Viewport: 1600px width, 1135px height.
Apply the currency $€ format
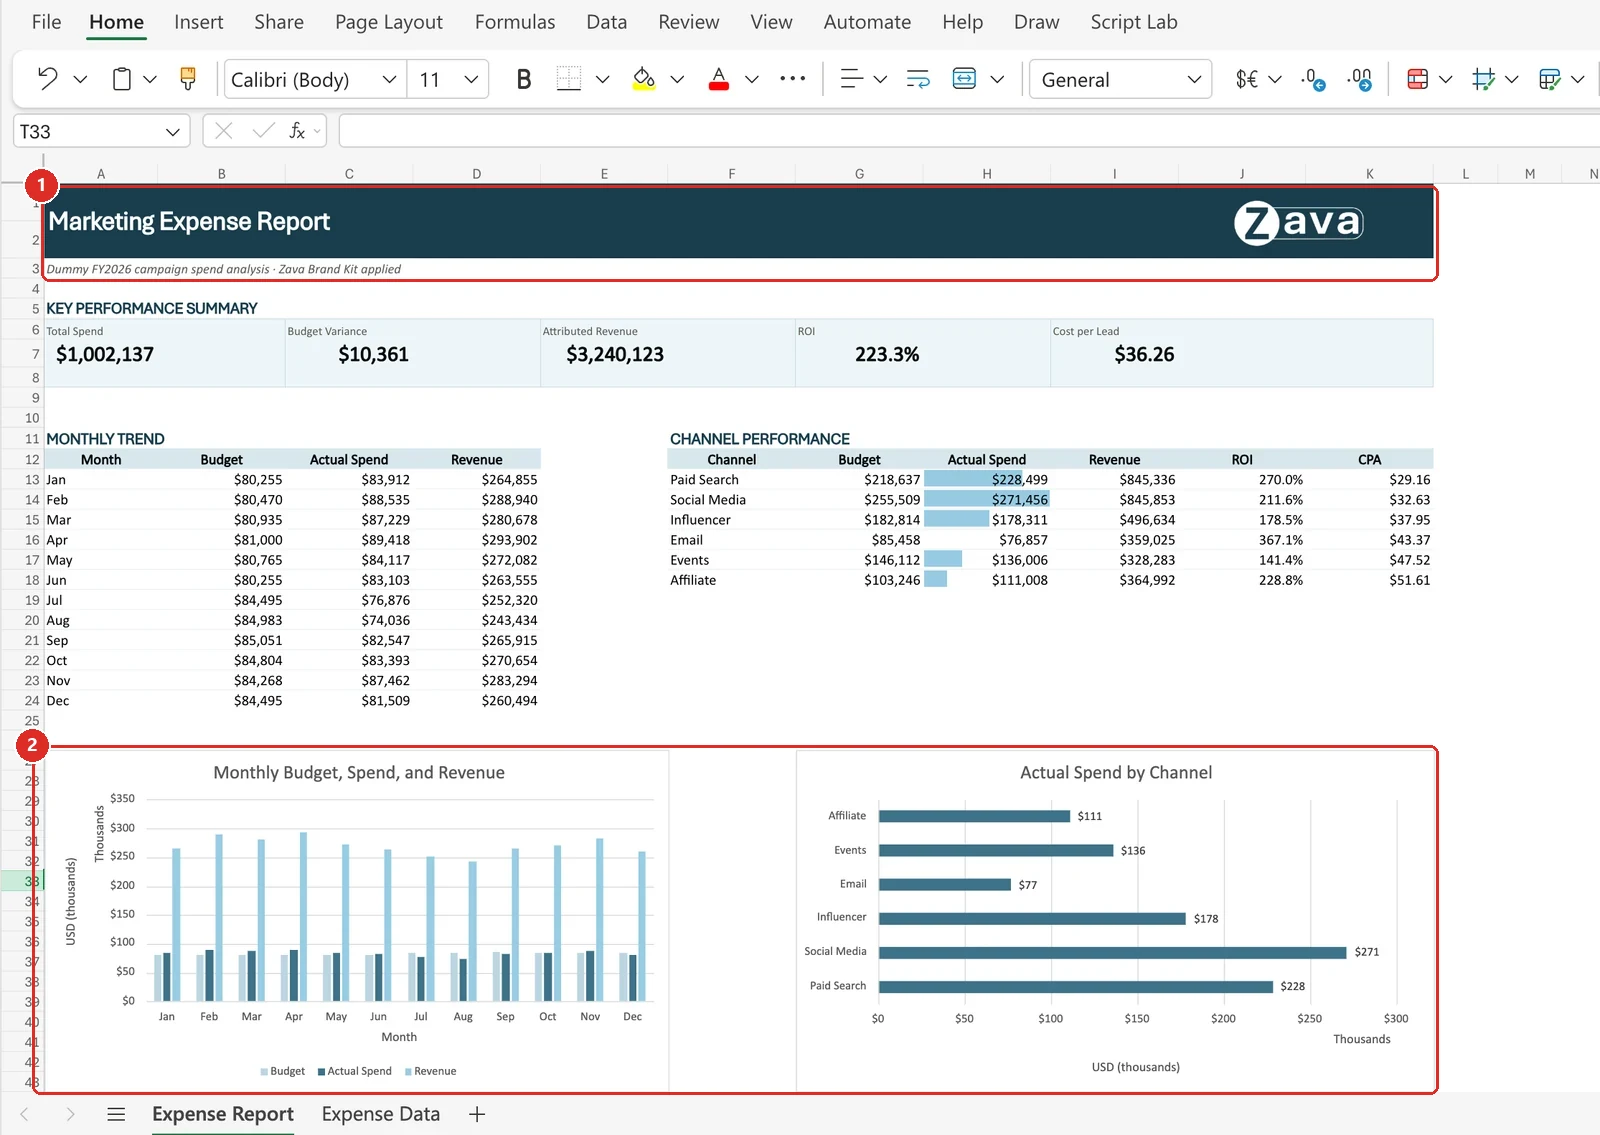[x=1246, y=79]
